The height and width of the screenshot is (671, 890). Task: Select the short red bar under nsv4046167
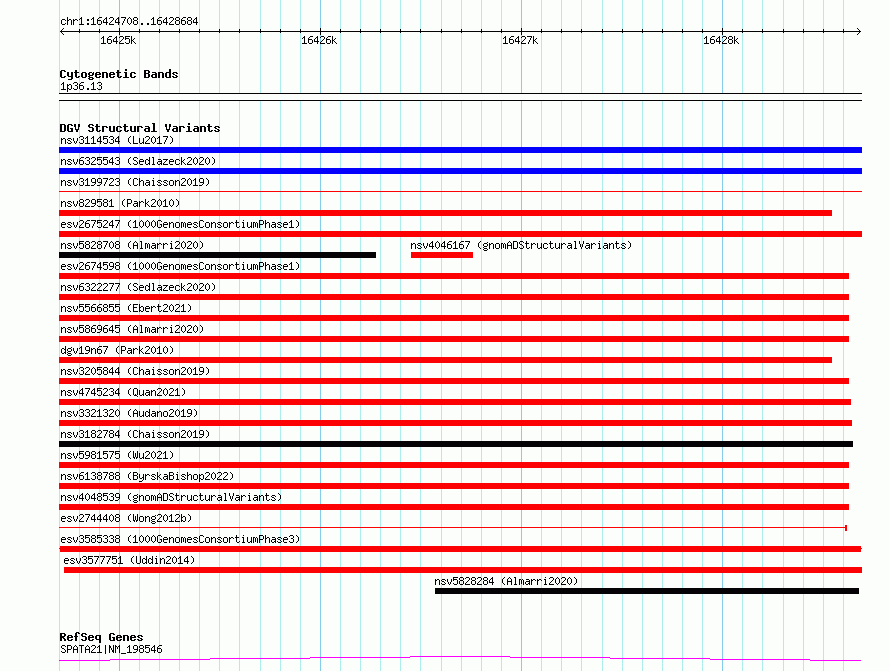click(x=442, y=255)
